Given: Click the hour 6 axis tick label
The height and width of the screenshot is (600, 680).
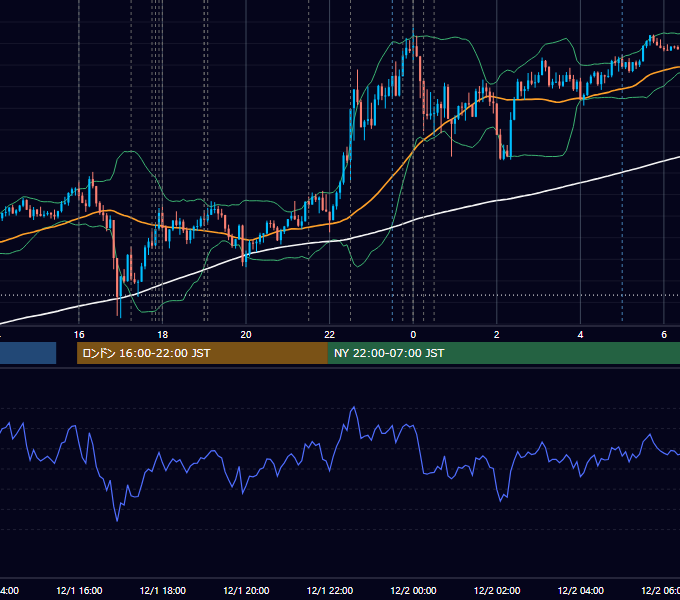Looking at the screenshot, I should pyautogui.click(x=664, y=335).
